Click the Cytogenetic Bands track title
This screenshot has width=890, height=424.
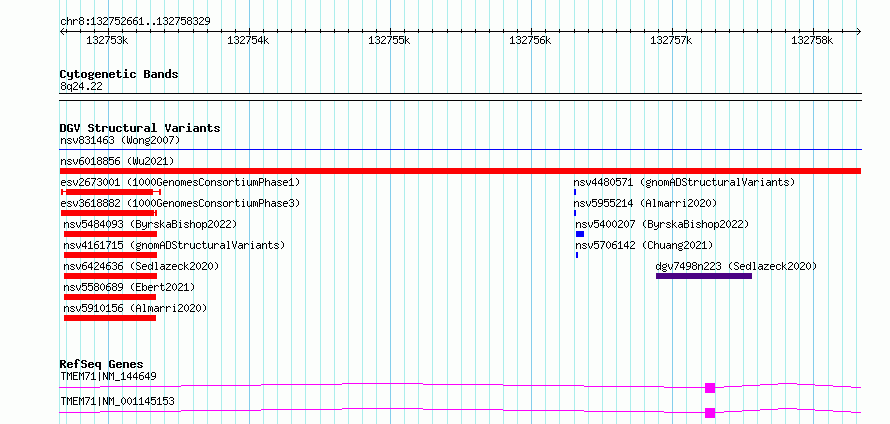pyautogui.click(x=119, y=74)
